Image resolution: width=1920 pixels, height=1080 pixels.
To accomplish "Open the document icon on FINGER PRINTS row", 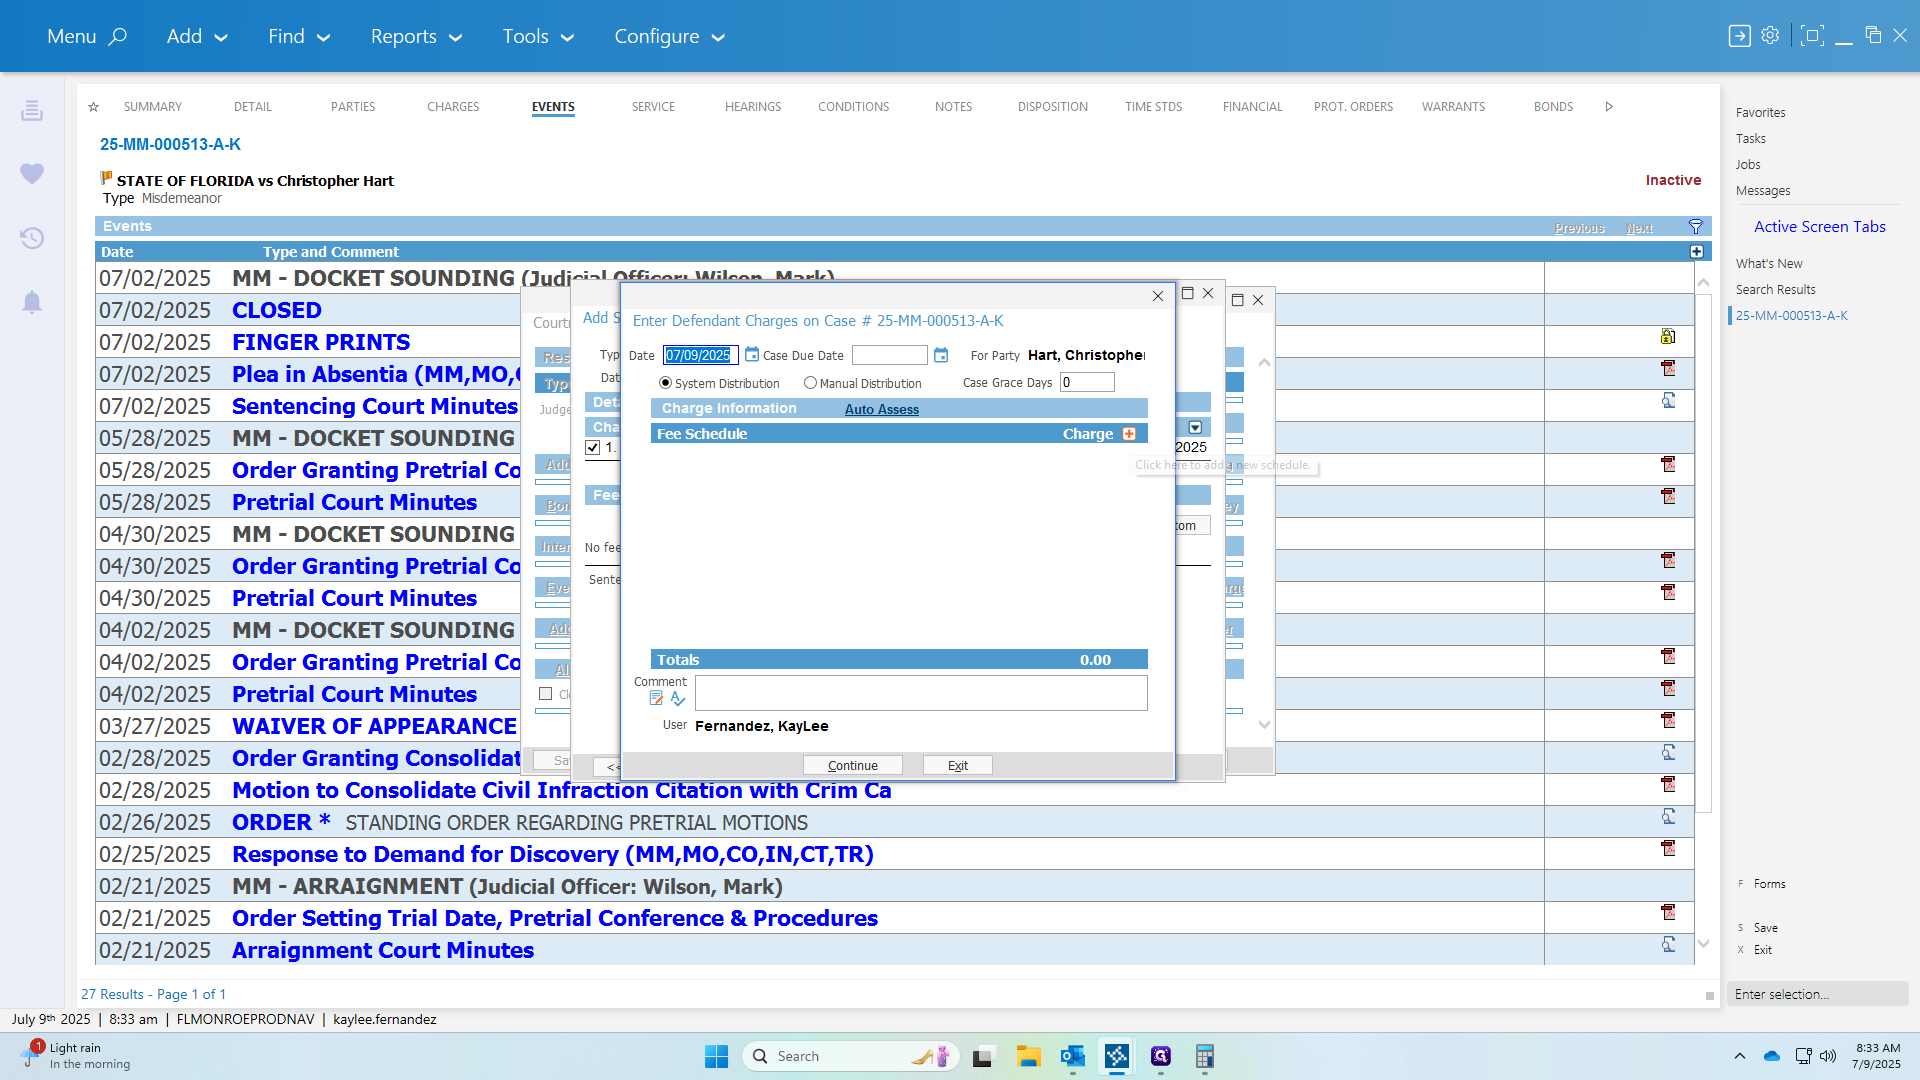I will [1668, 337].
